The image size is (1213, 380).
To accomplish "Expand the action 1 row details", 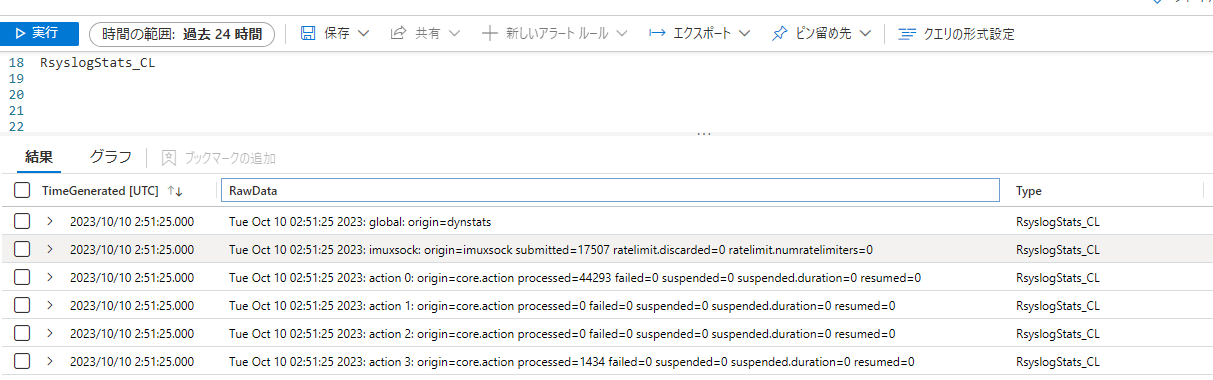I will click(49, 305).
